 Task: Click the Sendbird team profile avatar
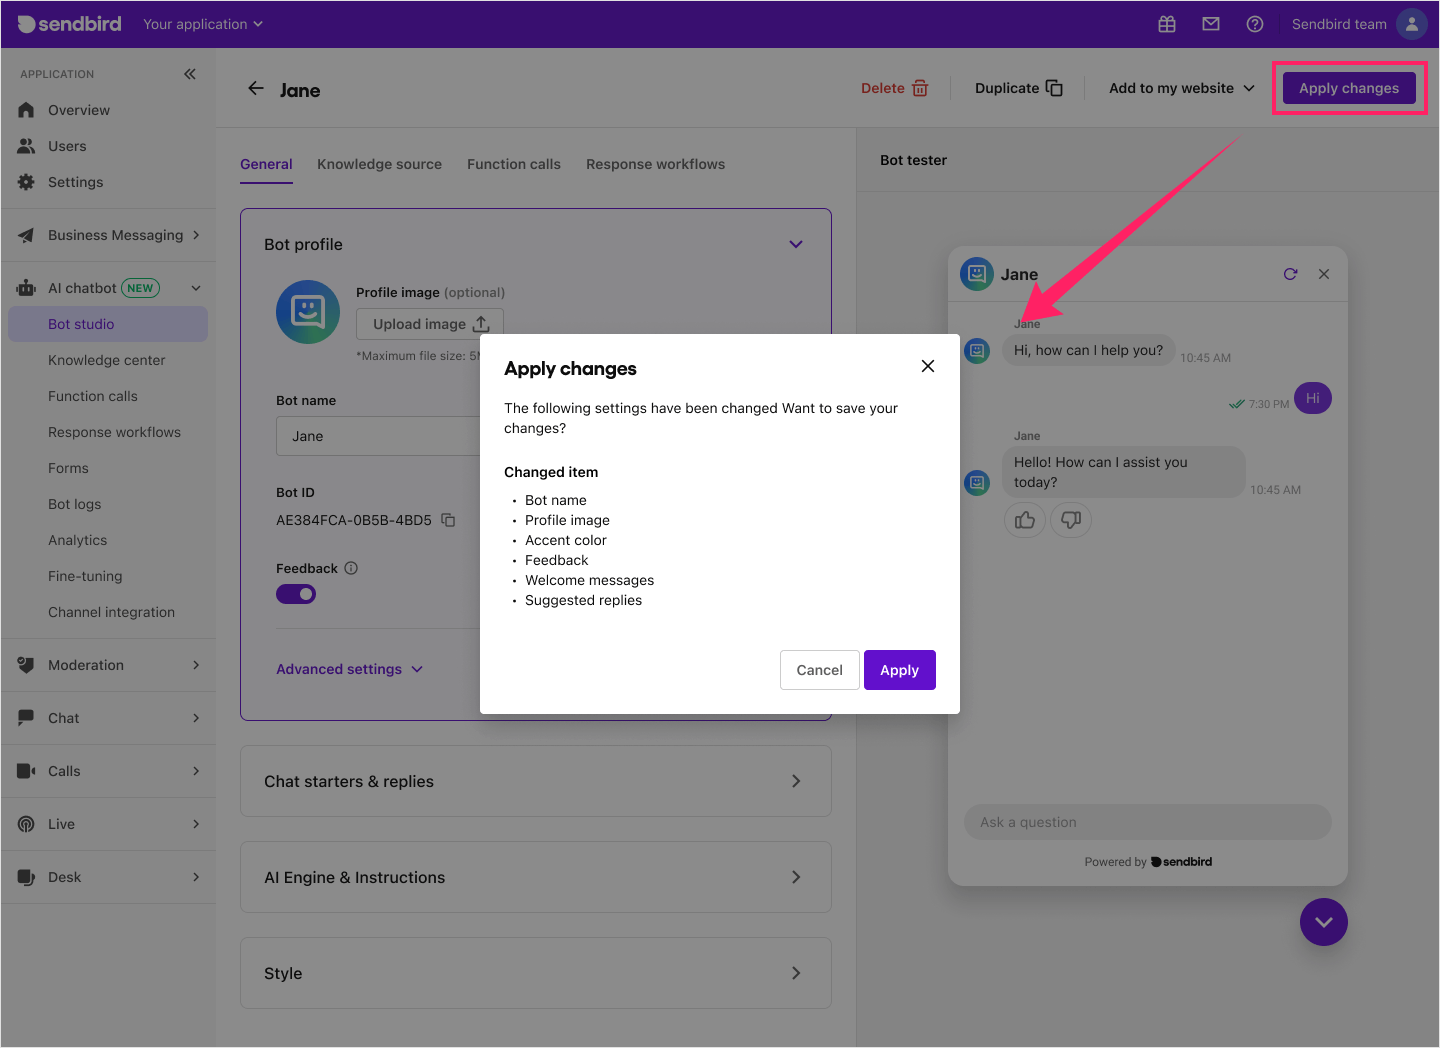click(x=1411, y=24)
